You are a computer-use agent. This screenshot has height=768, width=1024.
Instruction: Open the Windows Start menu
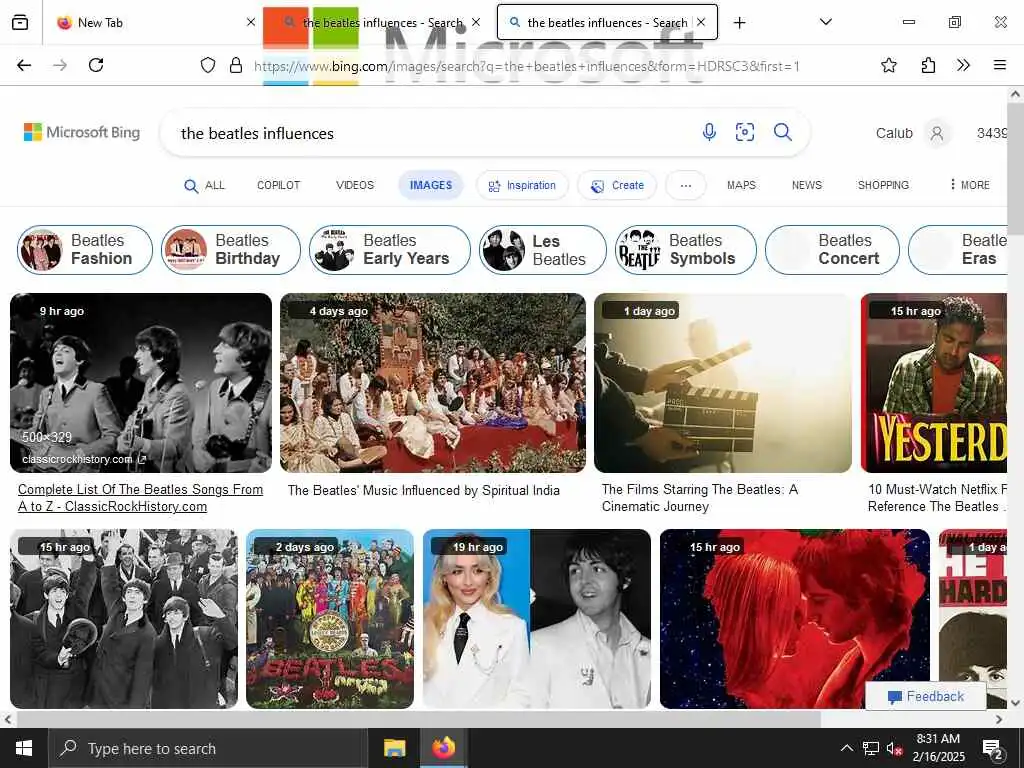[x=24, y=748]
